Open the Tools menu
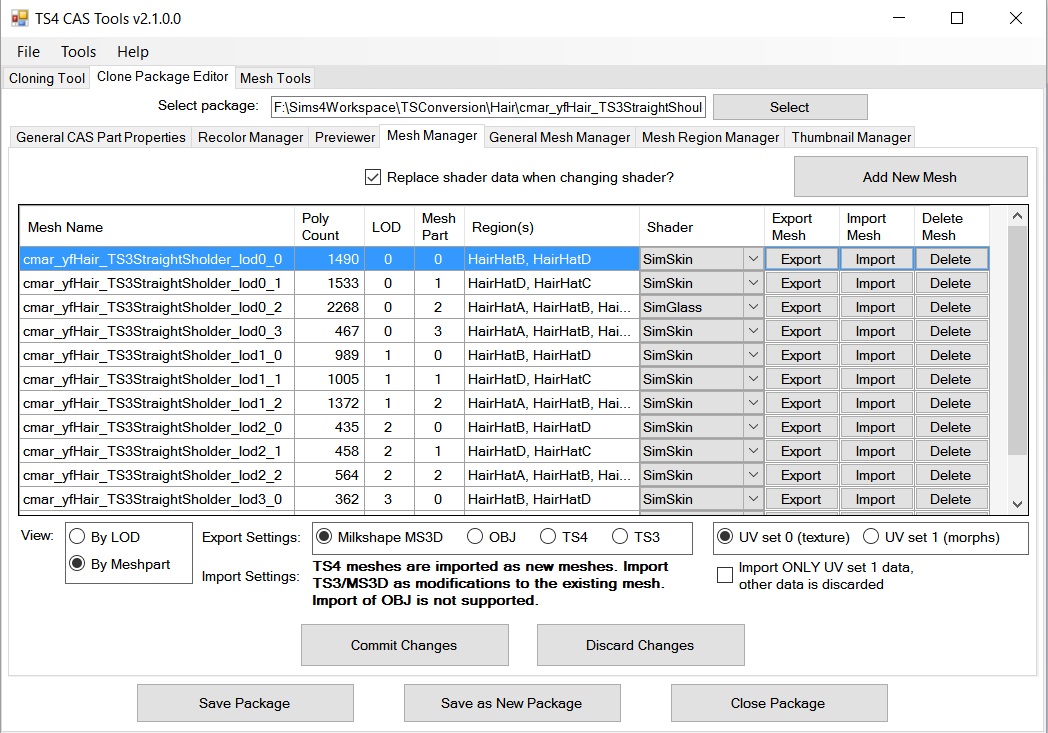This screenshot has width=1048, height=733. tap(78, 52)
